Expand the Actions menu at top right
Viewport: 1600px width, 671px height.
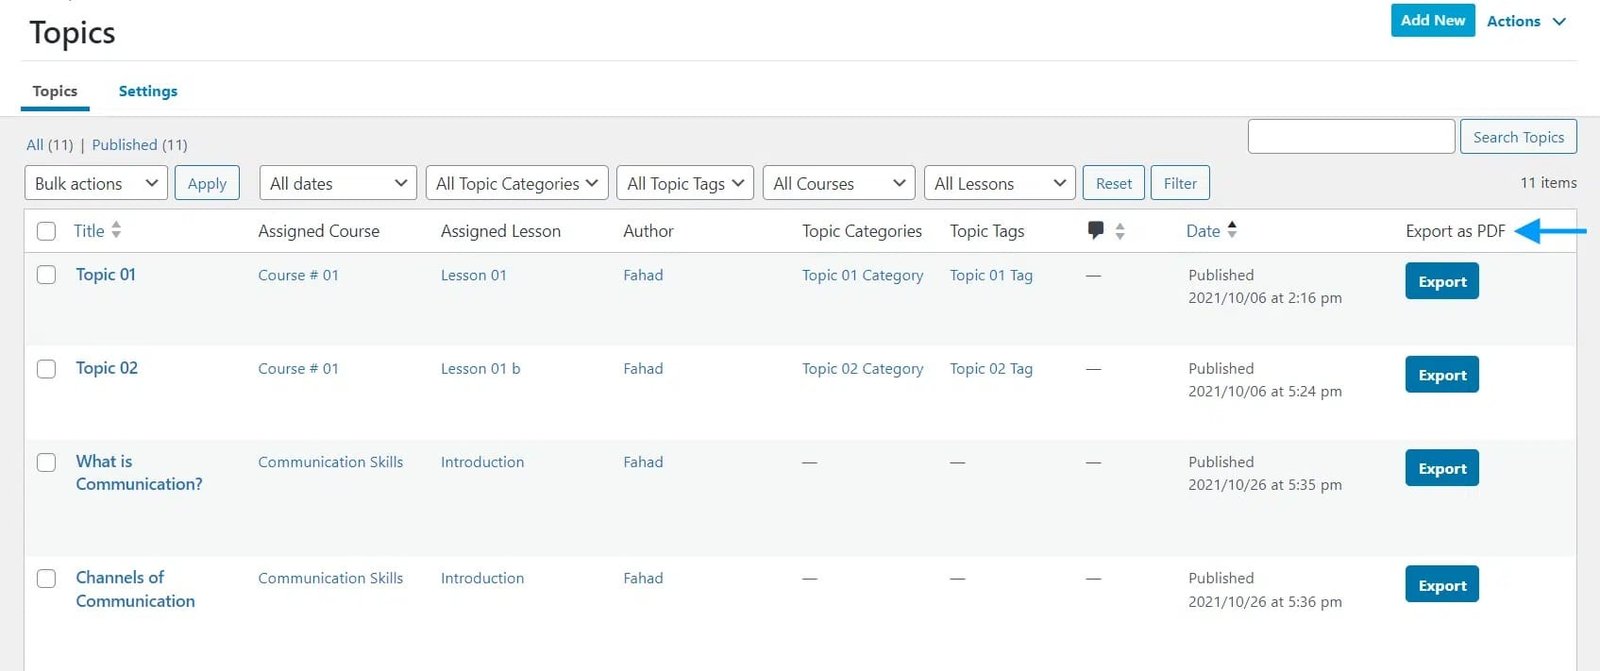coord(1527,21)
